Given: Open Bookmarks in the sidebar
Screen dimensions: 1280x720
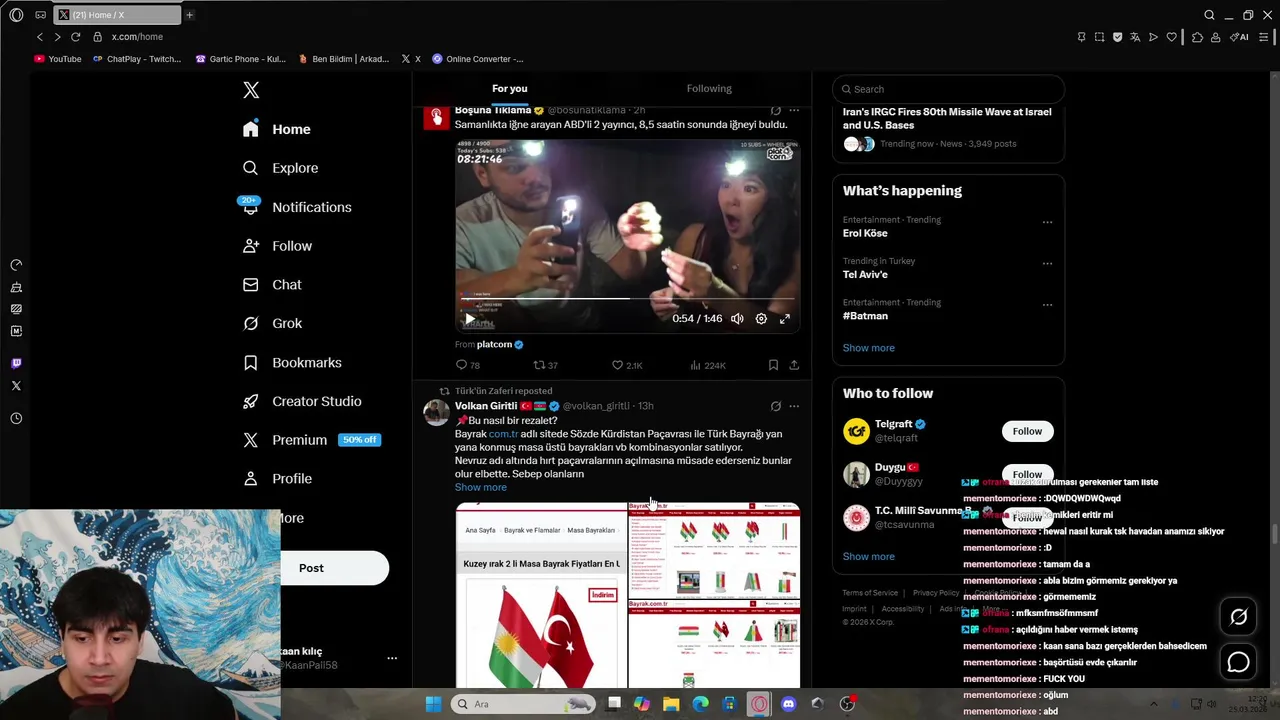Looking at the screenshot, I should pos(292,363).
